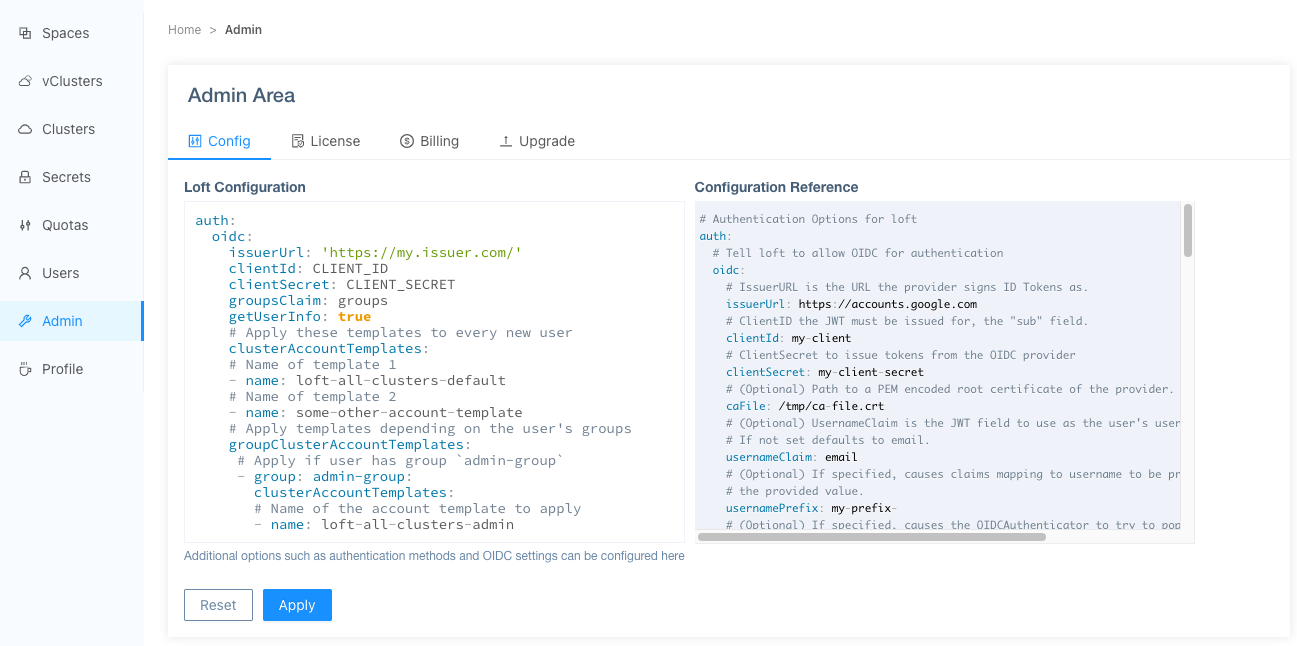This screenshot has width=1297, height=646.
Task: Click the Billing dollar icon
Action: [407, 141]
